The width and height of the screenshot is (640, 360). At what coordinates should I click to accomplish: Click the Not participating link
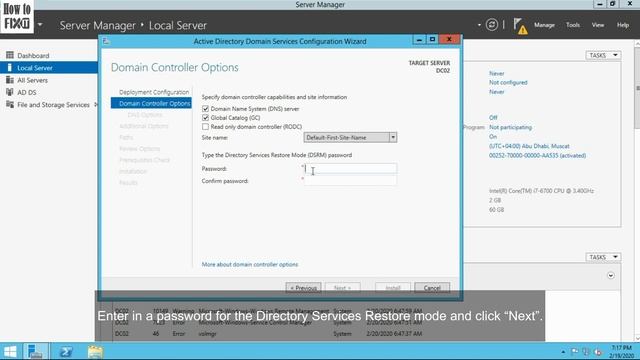click(510, 127)
